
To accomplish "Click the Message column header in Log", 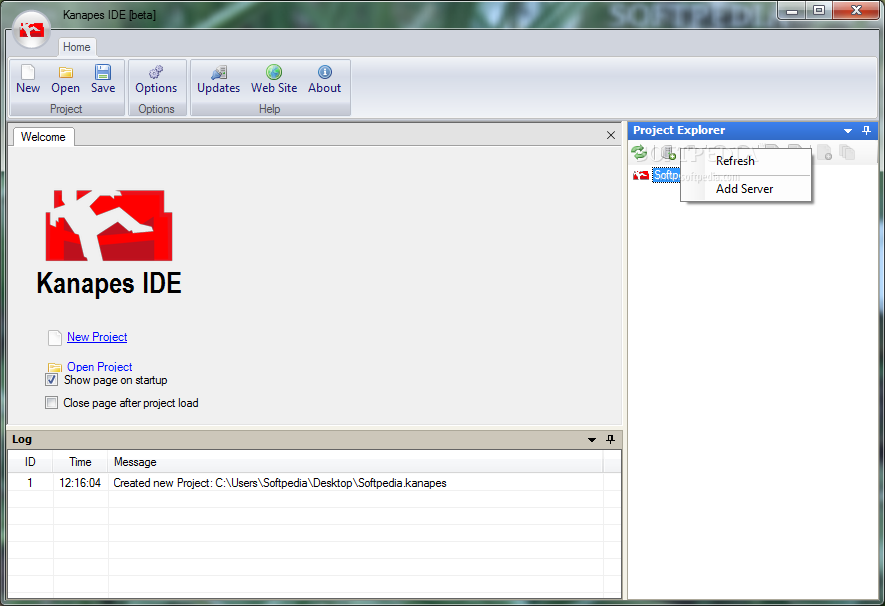I will pyautogui.click(x=356, y=462).
